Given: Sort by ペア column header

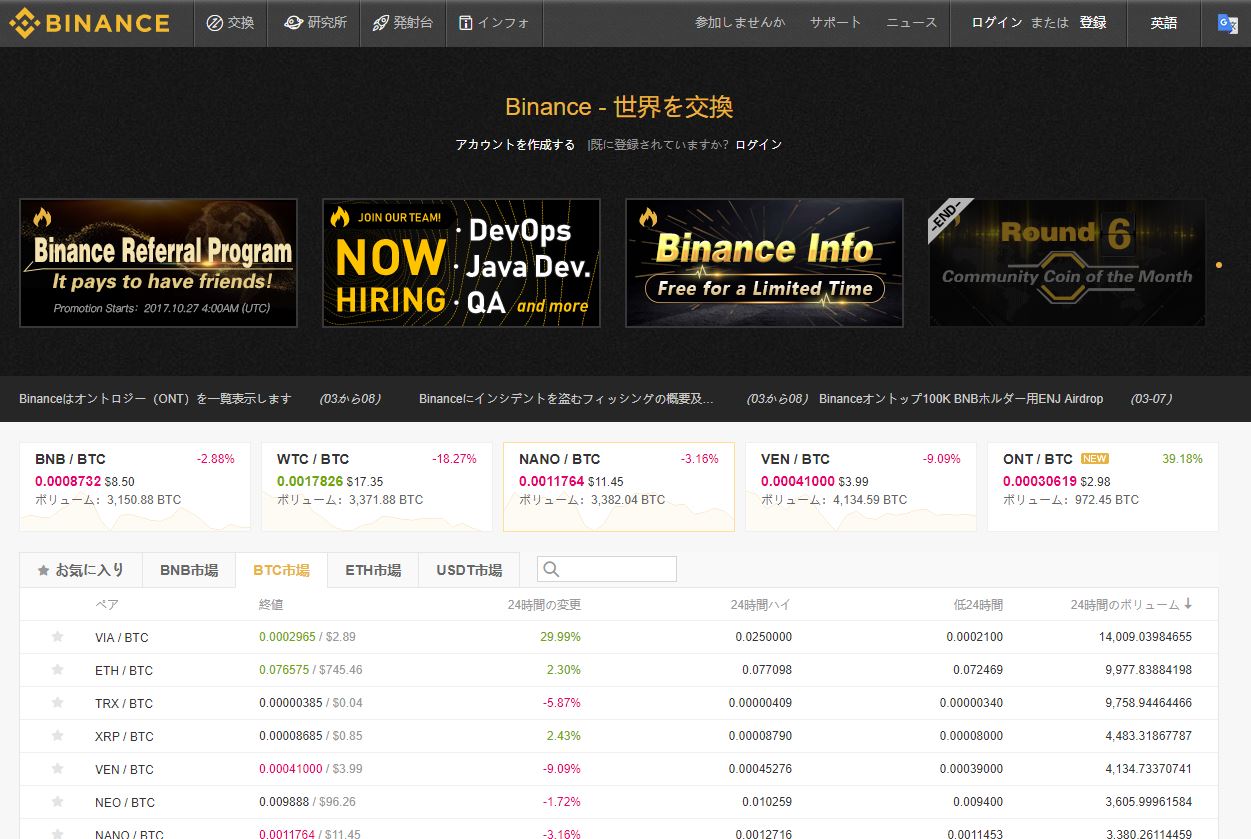Looking at the screenshot, I should tap(108, 605).
